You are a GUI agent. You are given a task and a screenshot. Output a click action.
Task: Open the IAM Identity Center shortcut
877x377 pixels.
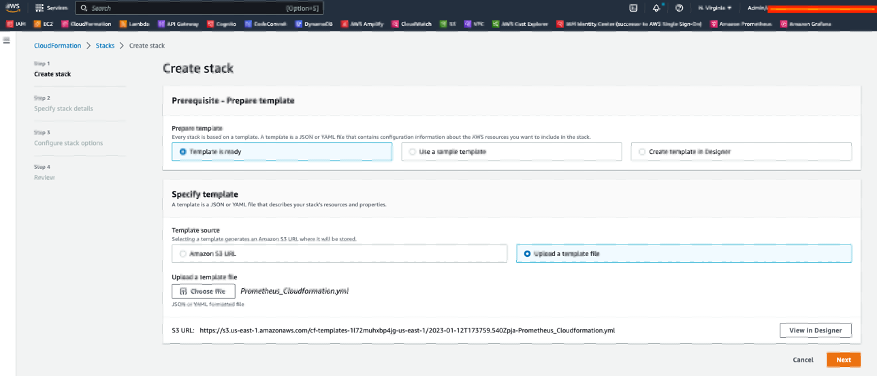(630, 24)
